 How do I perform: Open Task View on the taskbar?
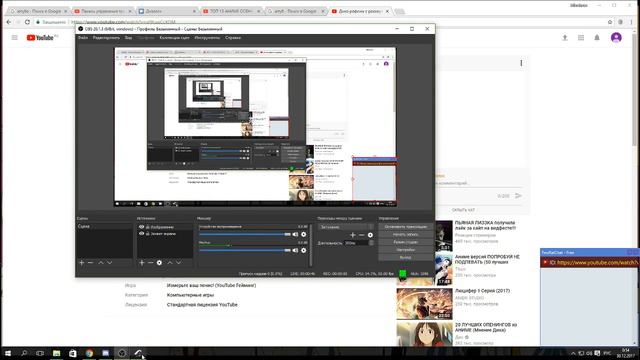point(40,353)
